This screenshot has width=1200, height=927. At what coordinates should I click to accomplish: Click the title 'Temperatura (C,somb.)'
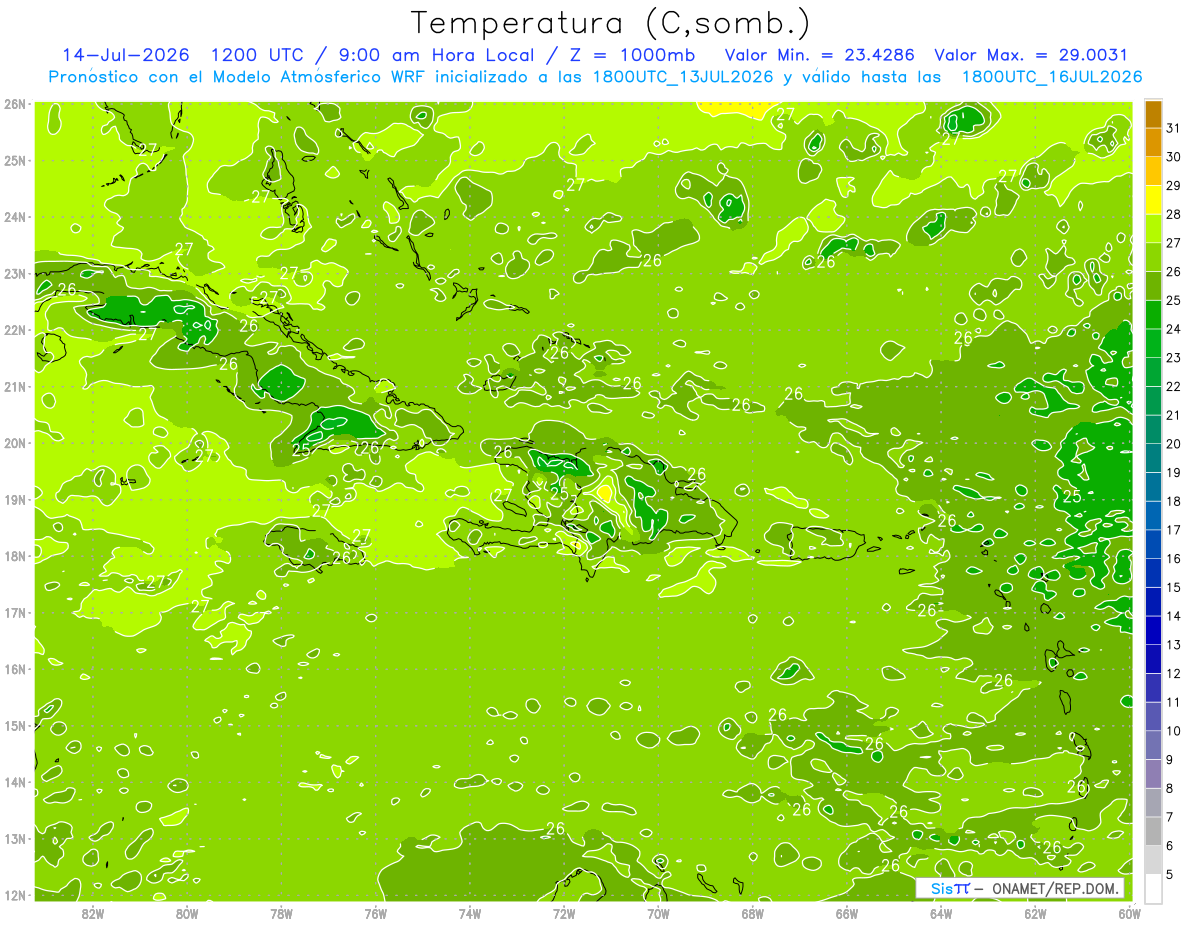(x=611, y=23)
